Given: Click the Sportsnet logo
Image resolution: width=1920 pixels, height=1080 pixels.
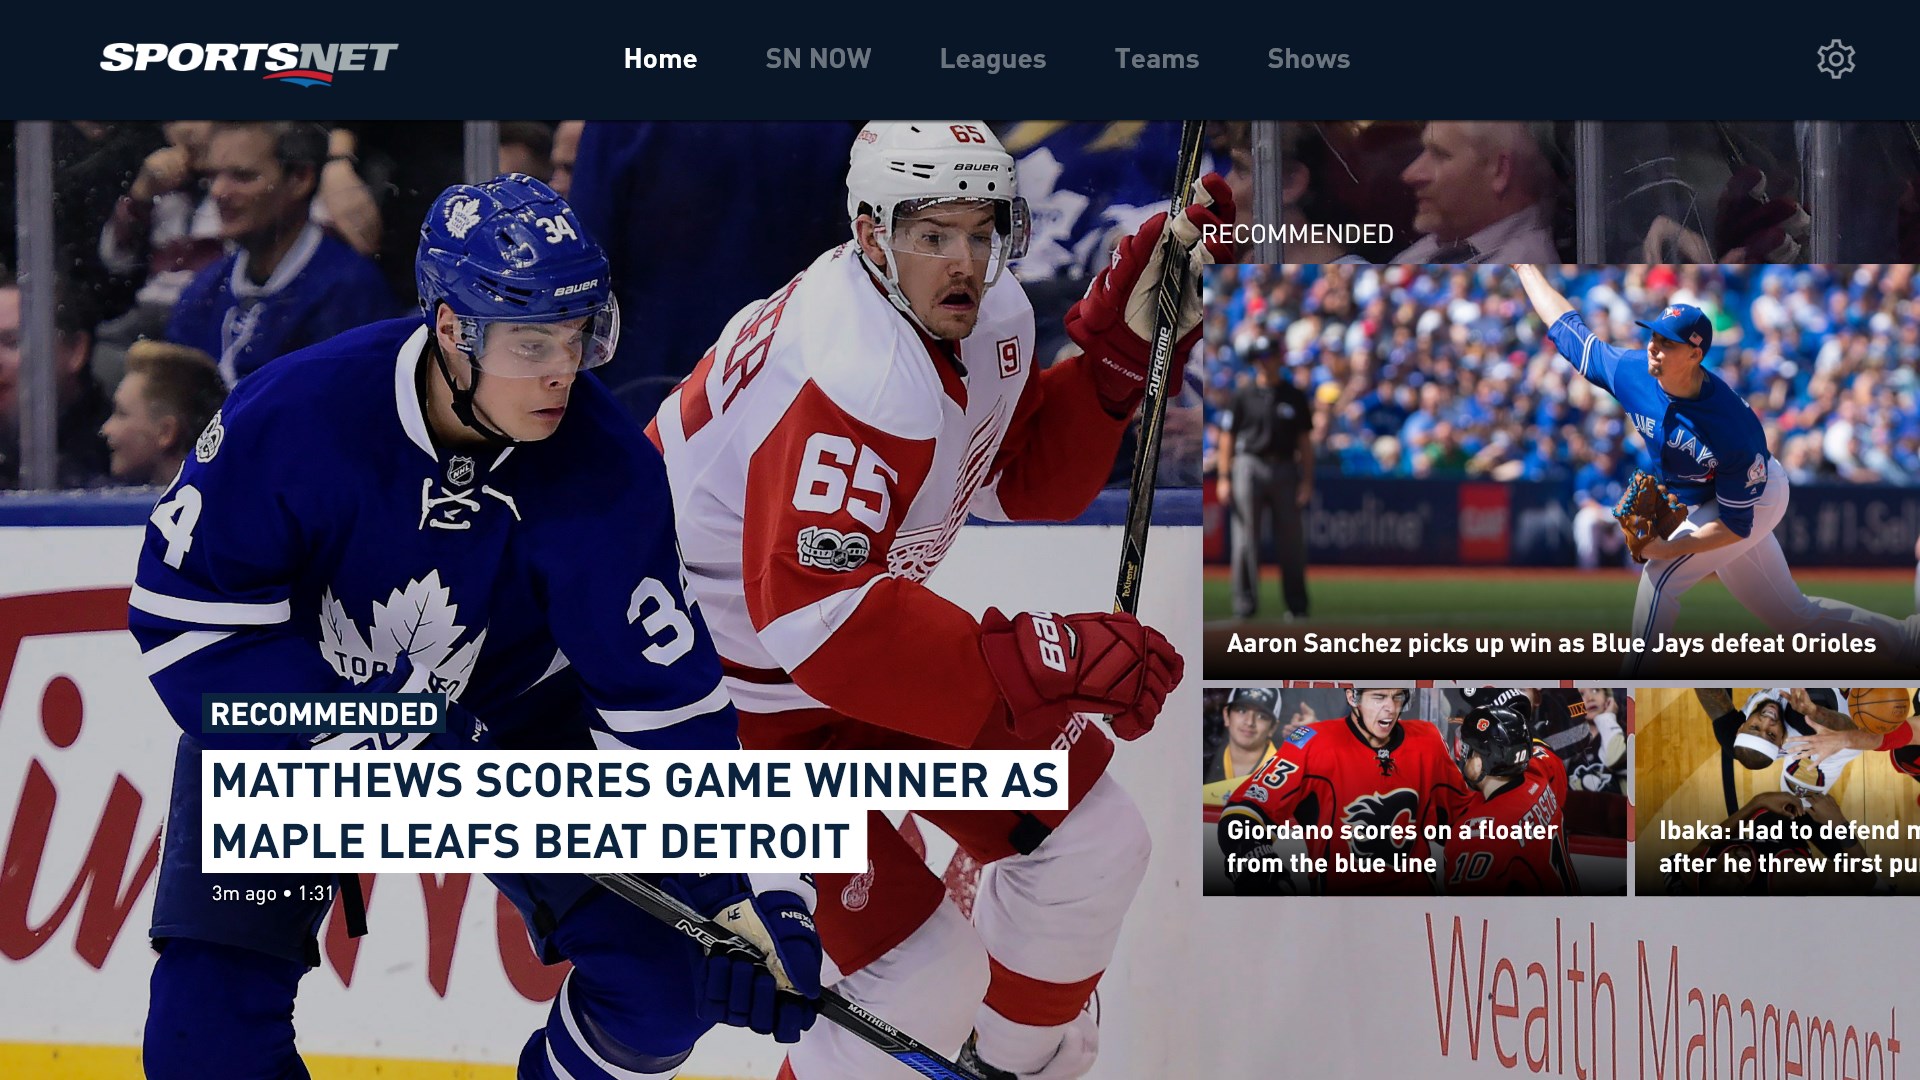Looking at the screenshot, I should click(249, 60).
